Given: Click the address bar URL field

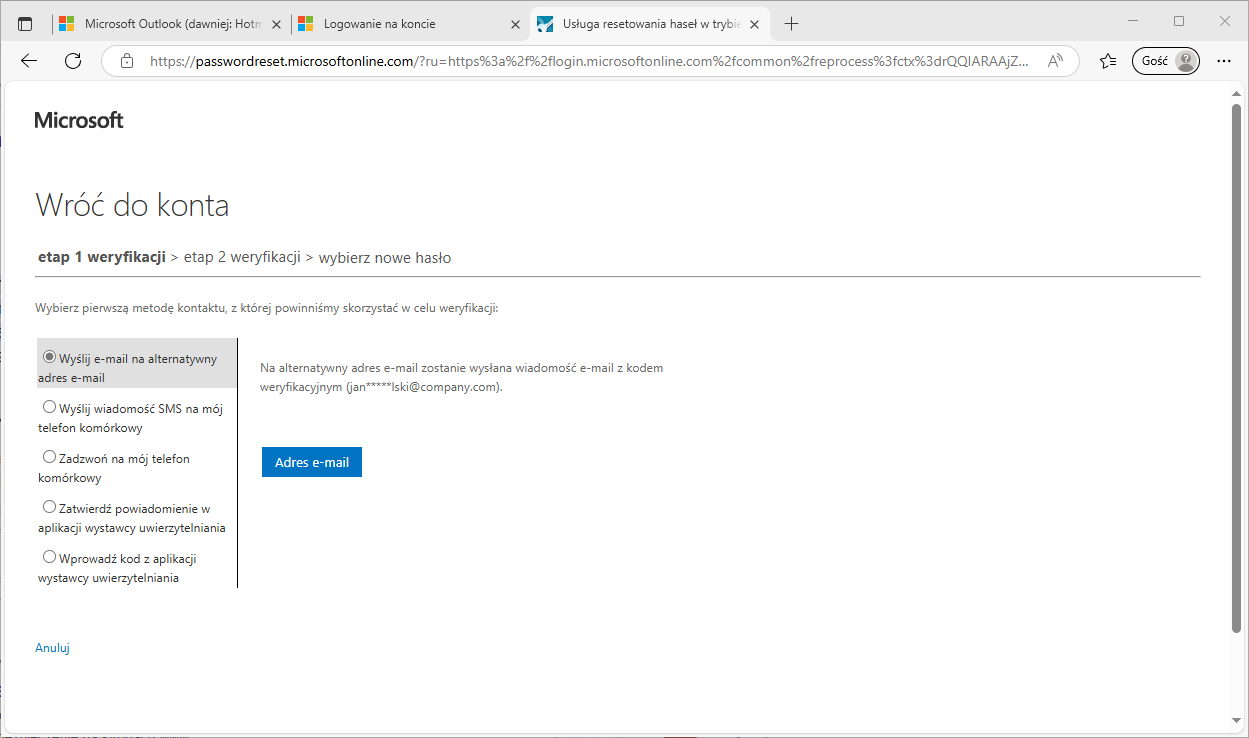Looking at the screenshot, I should point(589,61).
